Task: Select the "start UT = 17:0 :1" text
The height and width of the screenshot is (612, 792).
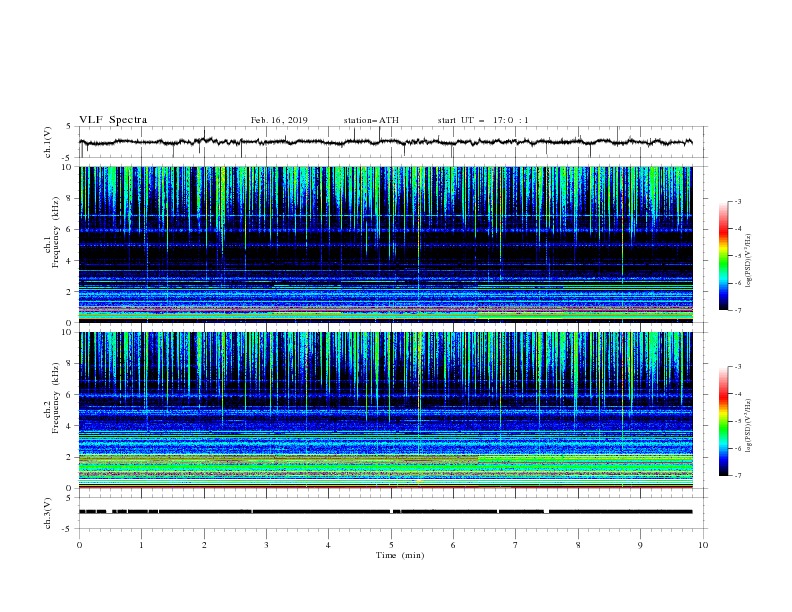Action: (x=483, y=120)
